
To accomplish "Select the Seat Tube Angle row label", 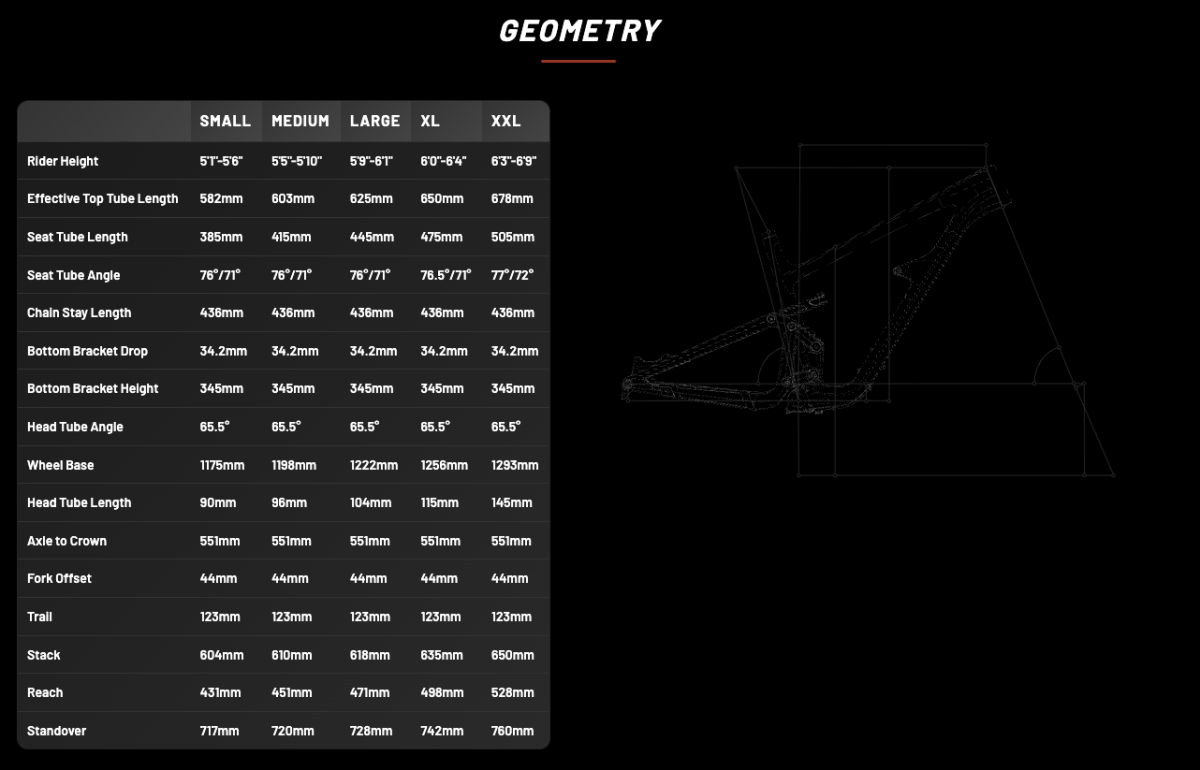I will pos(73,275).
